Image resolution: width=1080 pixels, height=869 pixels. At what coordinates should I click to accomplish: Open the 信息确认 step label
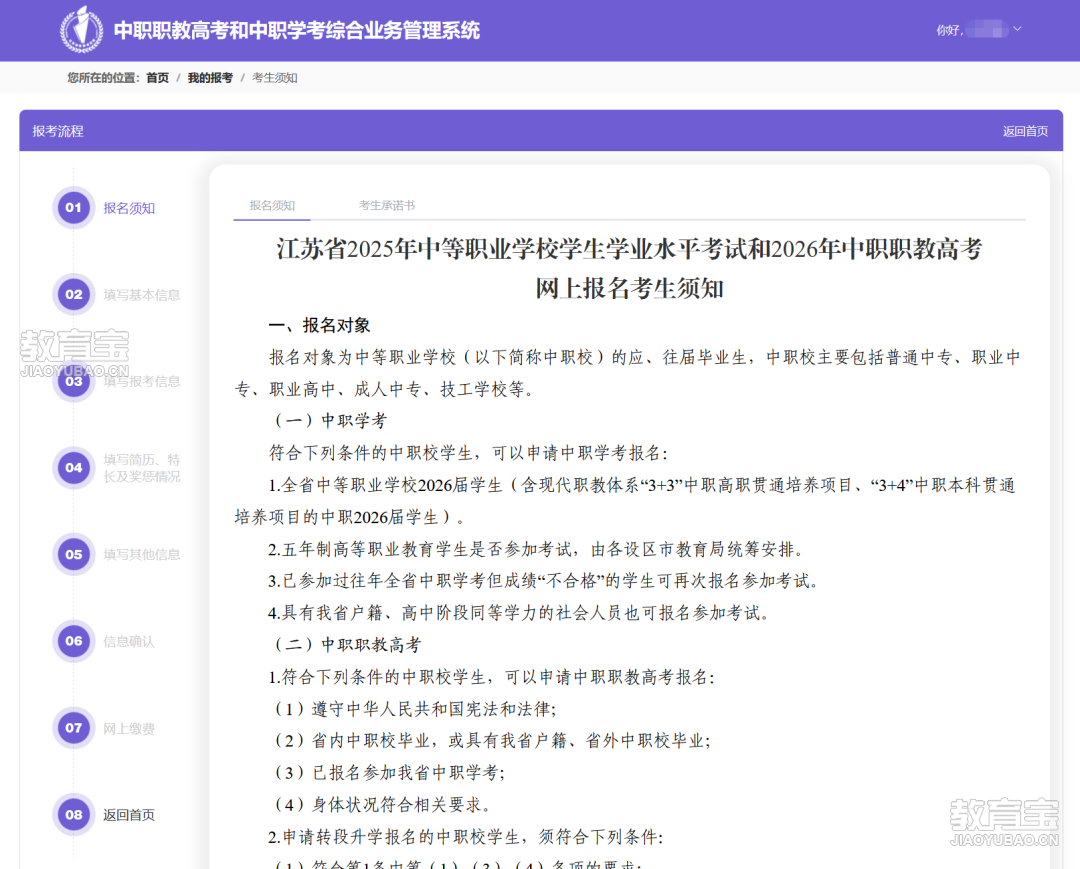click(129, 642)
